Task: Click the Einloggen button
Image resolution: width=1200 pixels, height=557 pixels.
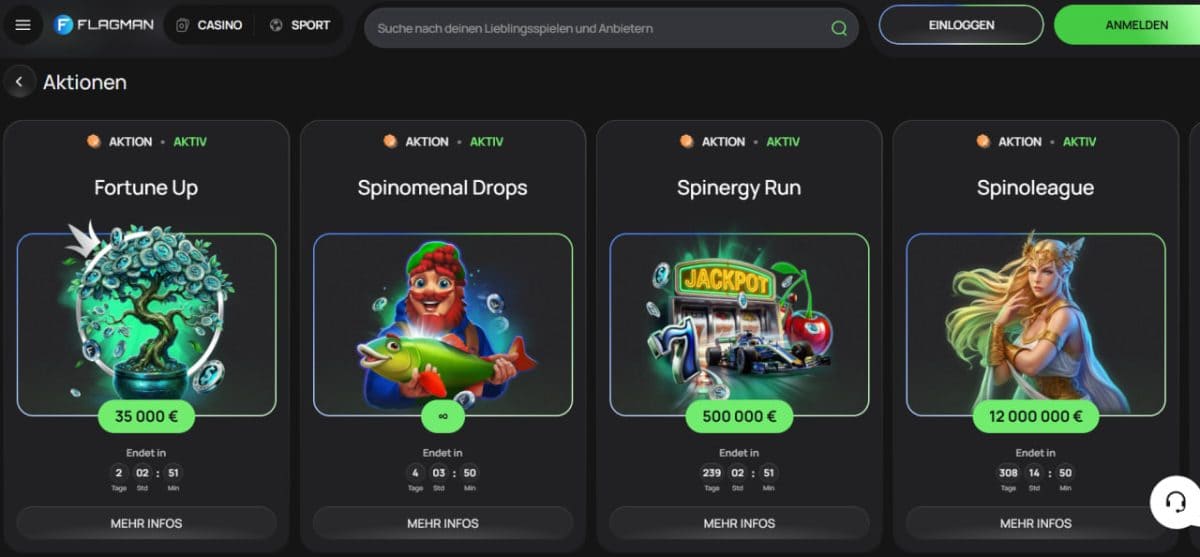Action: pyautogui.click(x=961, y=25)
